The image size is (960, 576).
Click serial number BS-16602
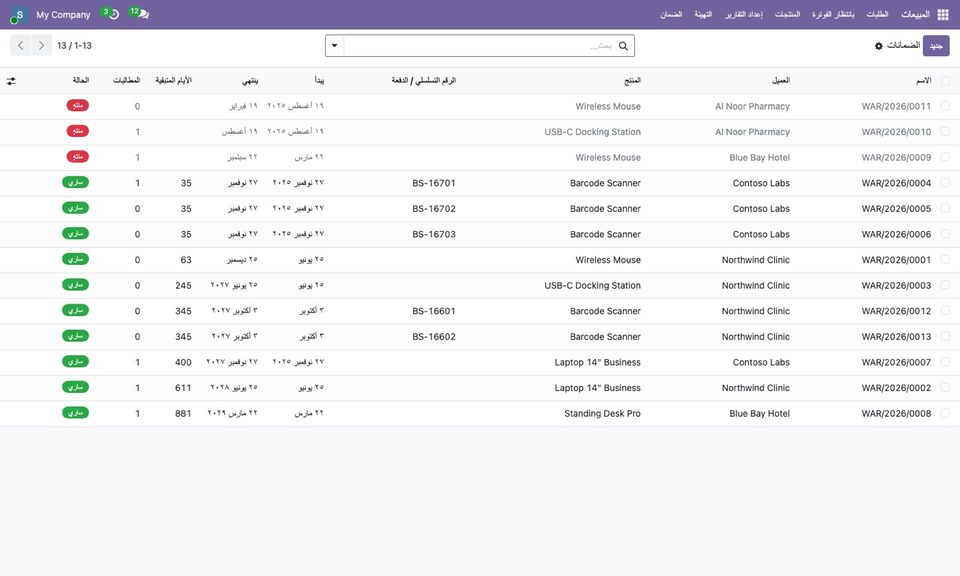point(434,337)
